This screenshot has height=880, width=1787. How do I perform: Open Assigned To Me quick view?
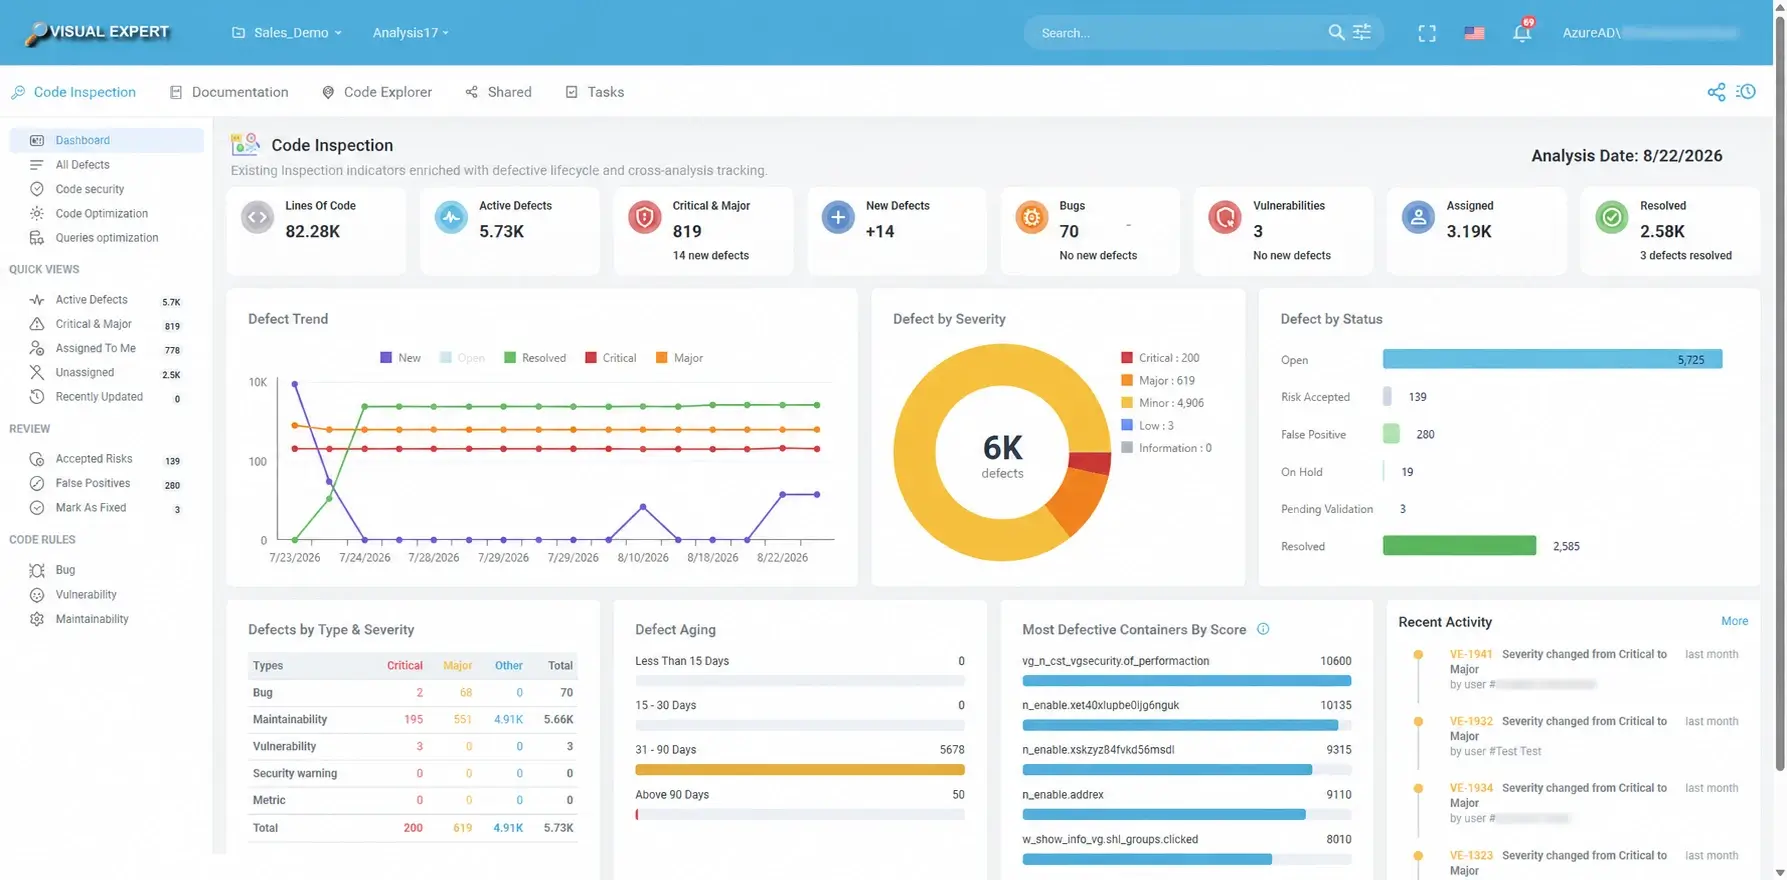tap(95, 349)
